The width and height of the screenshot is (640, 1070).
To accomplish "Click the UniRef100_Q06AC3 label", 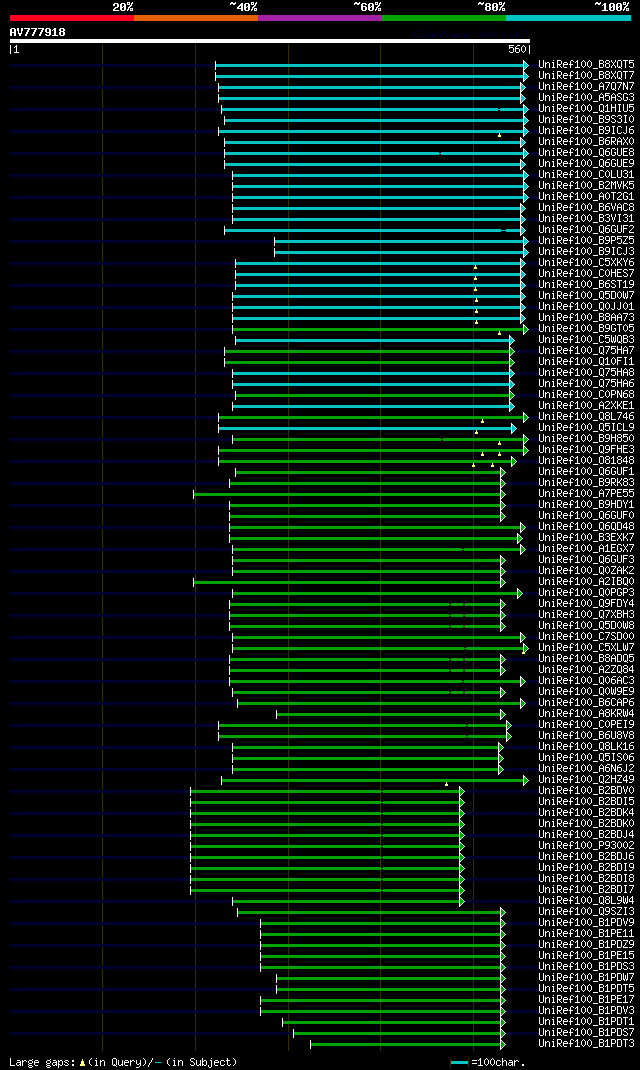I will click(x=586, y=680).
